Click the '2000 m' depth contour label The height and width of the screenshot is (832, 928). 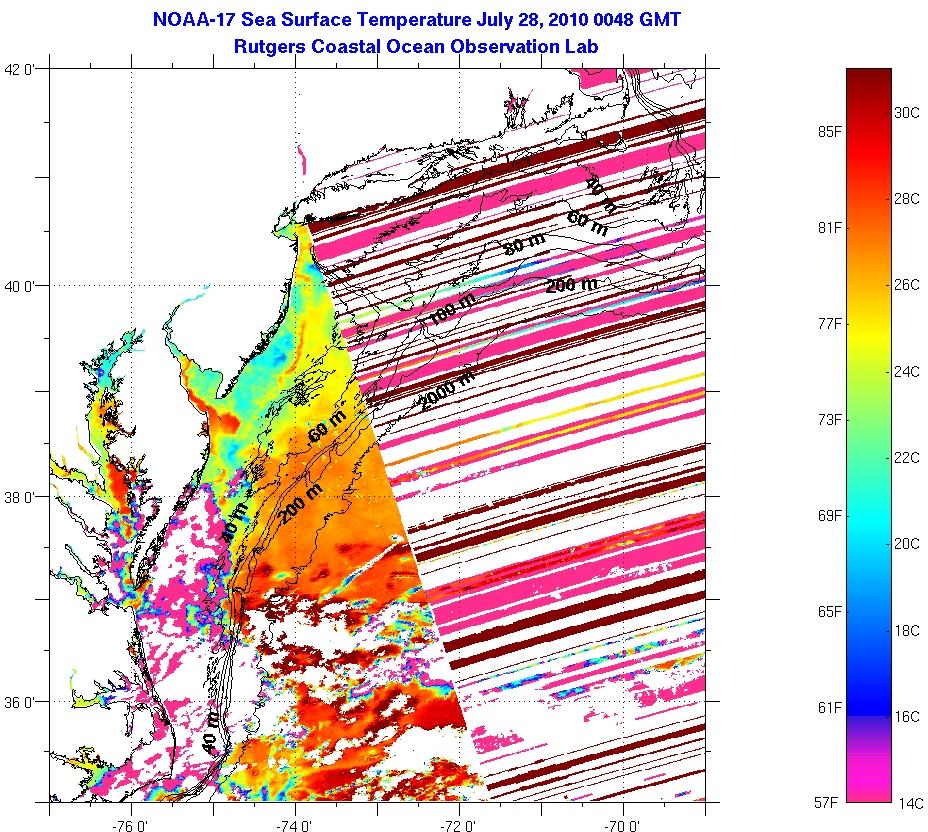[x=447, y=390]
